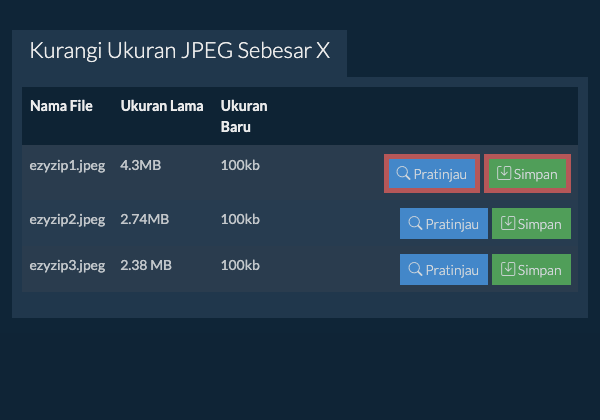This screenshot has width=600, height=420.
Task: Select the ezyzip3.jpeg file name
Action: pyautogui.click(x=67, y=265)
